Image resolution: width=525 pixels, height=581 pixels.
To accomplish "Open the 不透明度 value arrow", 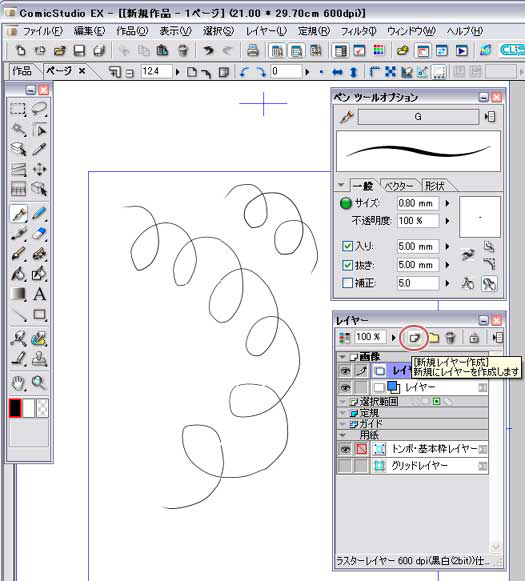I will coord(447,221).
